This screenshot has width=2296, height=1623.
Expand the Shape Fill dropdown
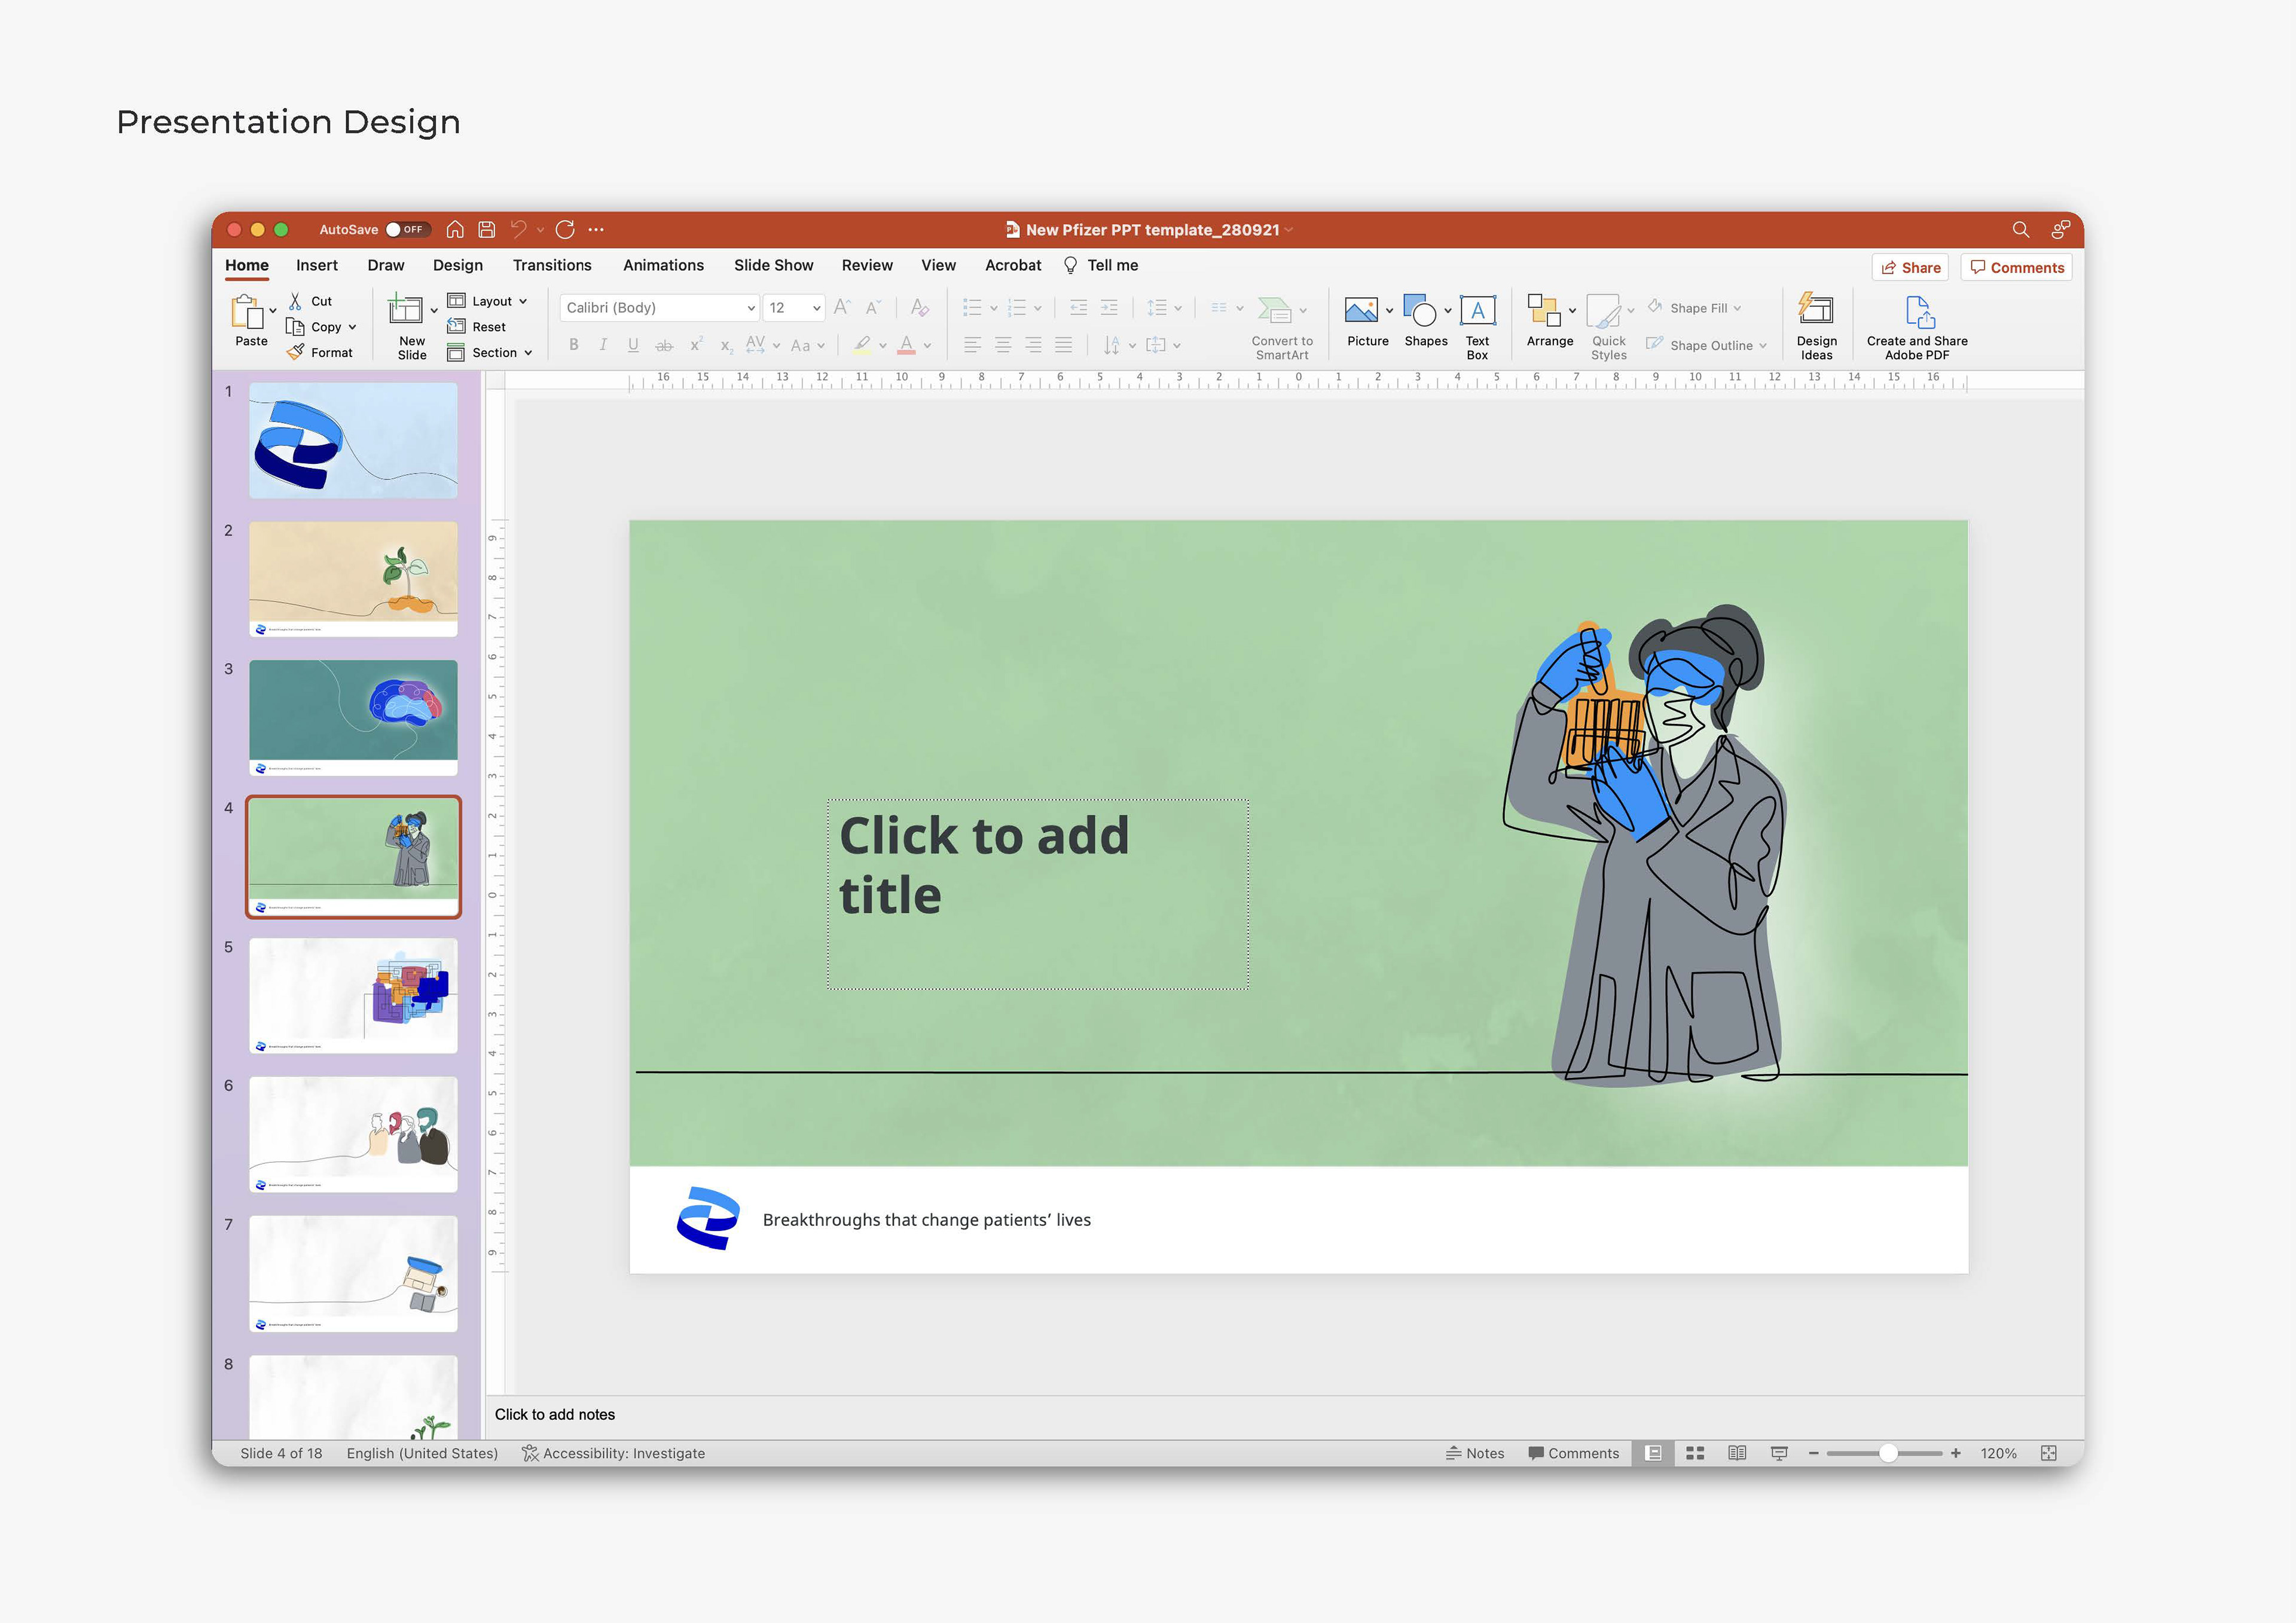1737,308
